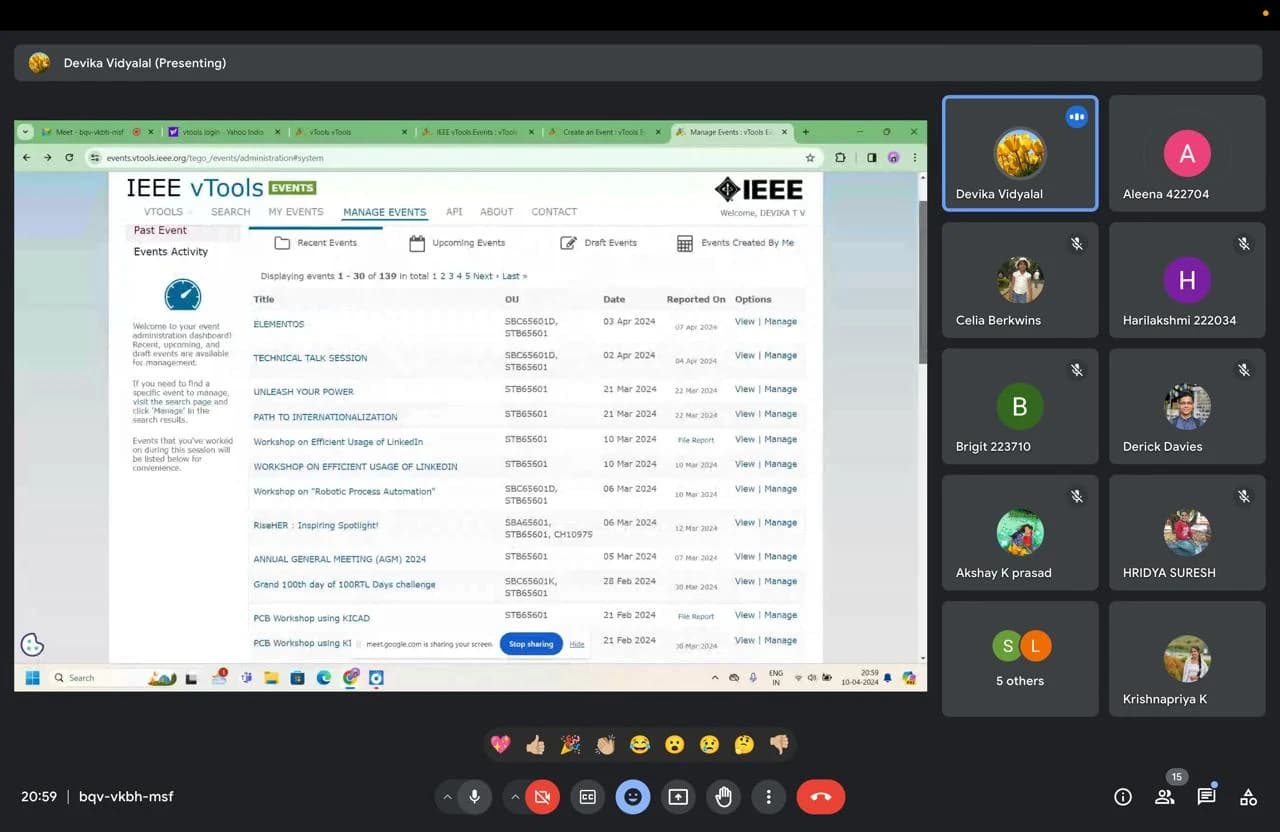Screen dimensions: 1280x832
Task: Expand video settings arrow beside camera
Action: (x=514, y=797)
